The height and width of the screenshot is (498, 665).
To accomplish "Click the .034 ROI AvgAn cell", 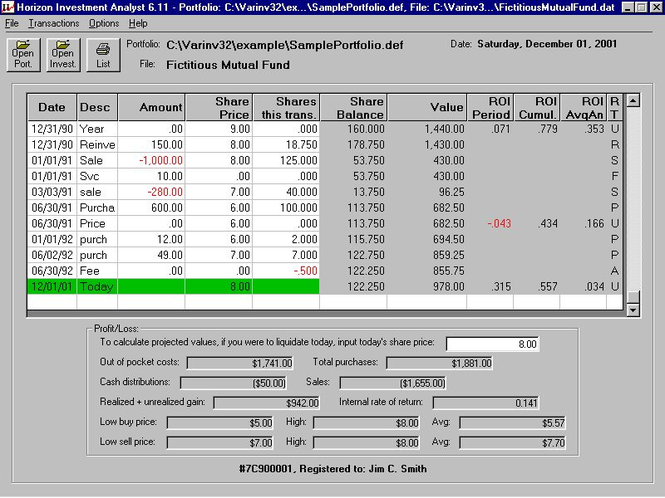I will pos(584,287).
